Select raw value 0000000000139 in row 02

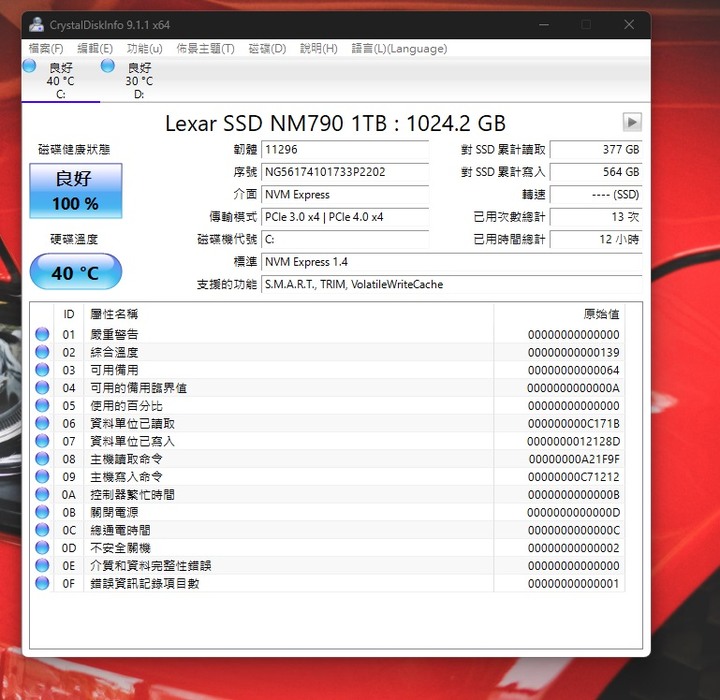pyautogui.click(x=574, y=352)
